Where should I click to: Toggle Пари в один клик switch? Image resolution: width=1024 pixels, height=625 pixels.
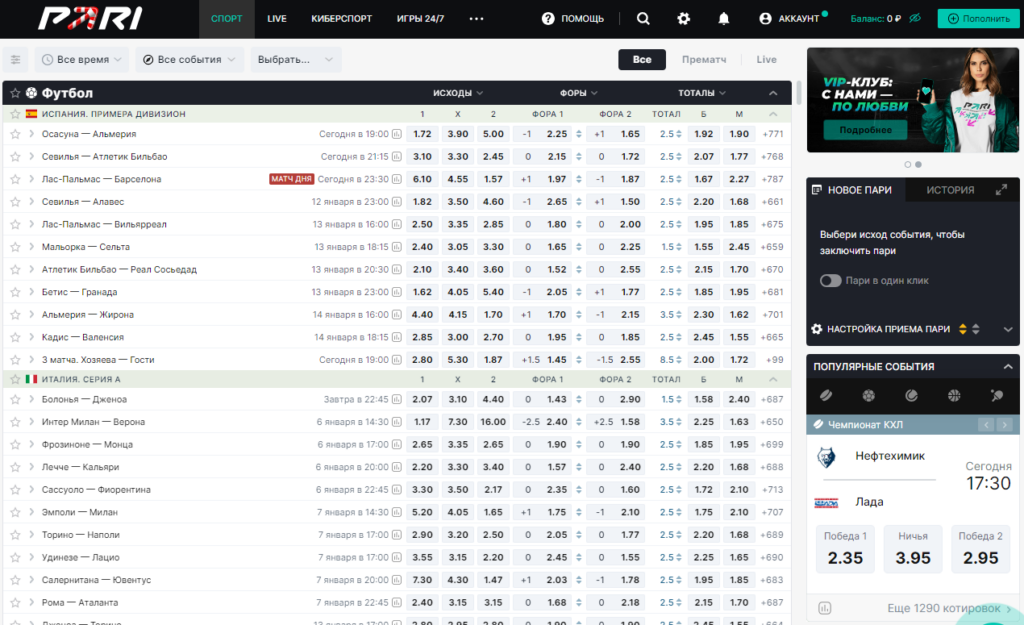click(830, 280)
